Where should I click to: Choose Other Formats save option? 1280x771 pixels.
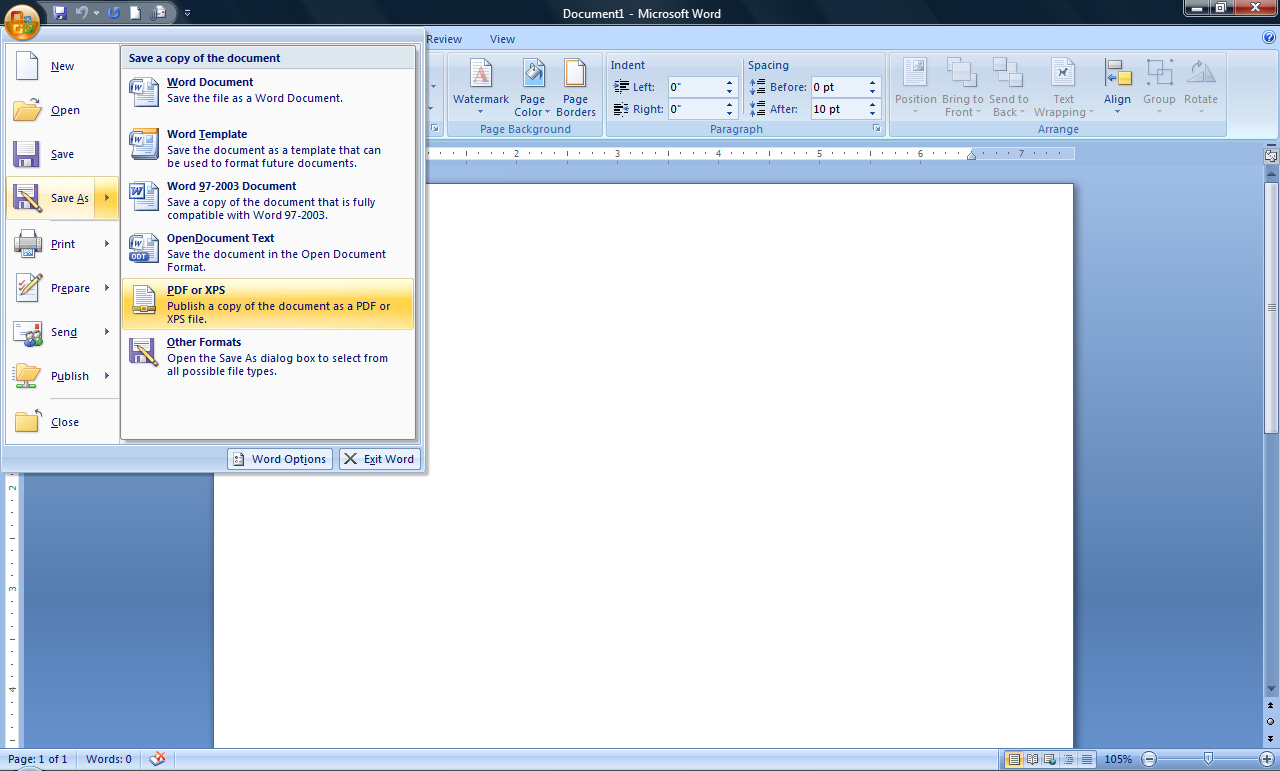click(x=268, y=356)
